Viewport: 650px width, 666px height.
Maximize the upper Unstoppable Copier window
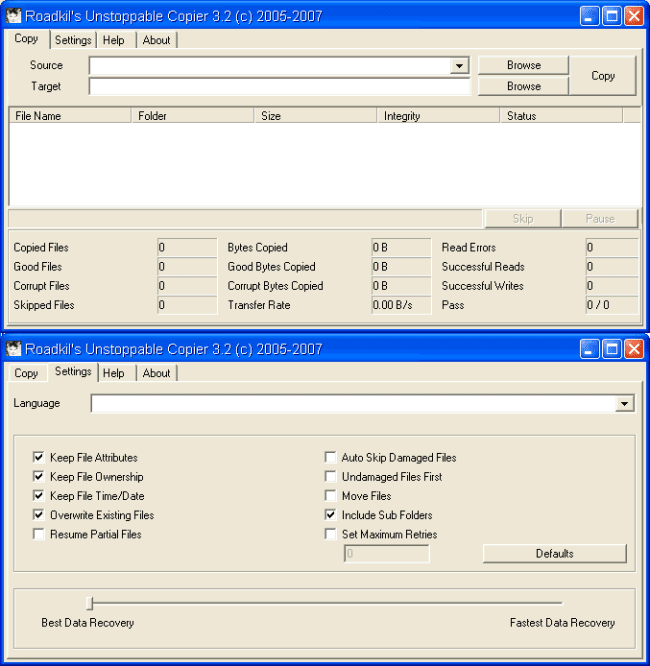(612, 17)
